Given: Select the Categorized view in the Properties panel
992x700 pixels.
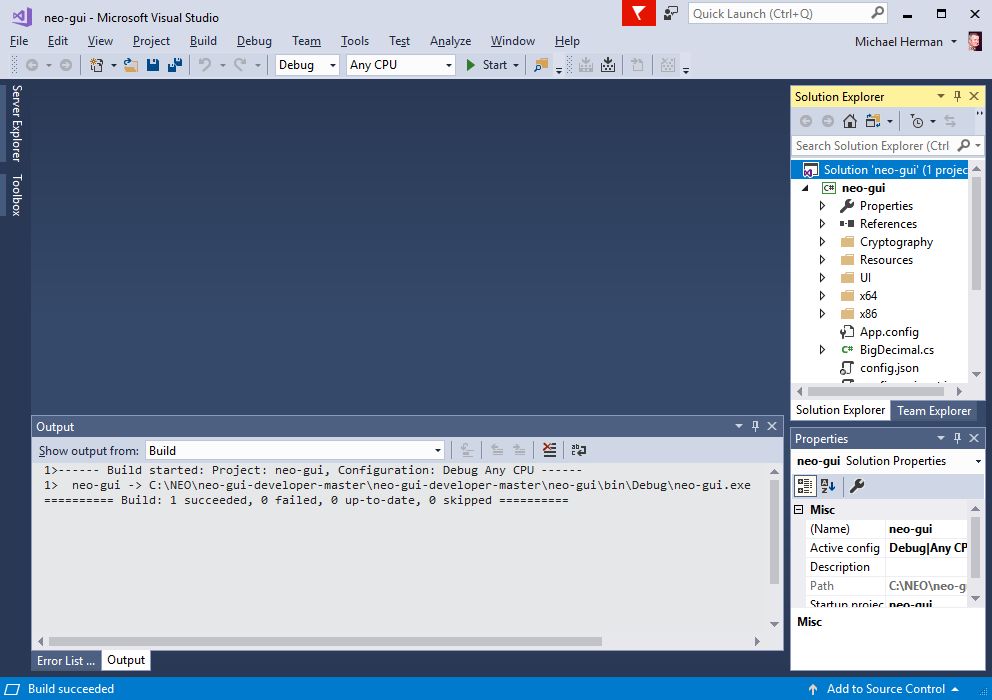Looking at the screenshot, I should 805,485.
